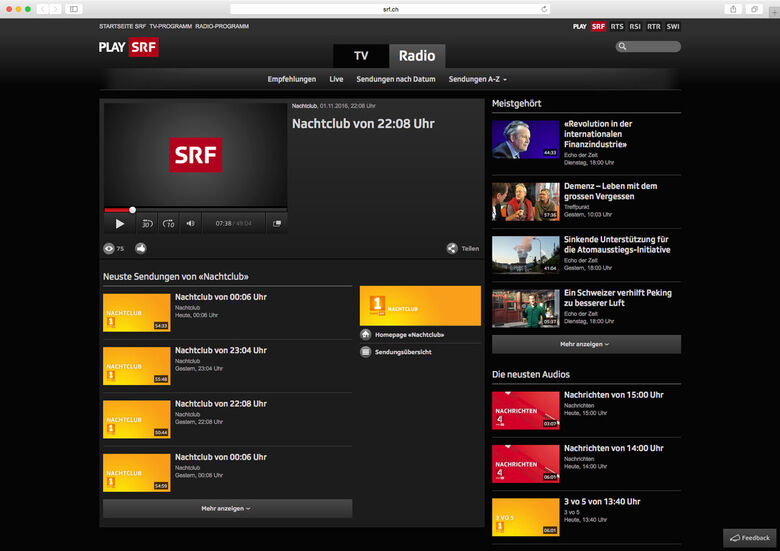Open Demenz – Leben mit dem grossen Vergessen
Screen dimensions: 780x551
point(610,191)
